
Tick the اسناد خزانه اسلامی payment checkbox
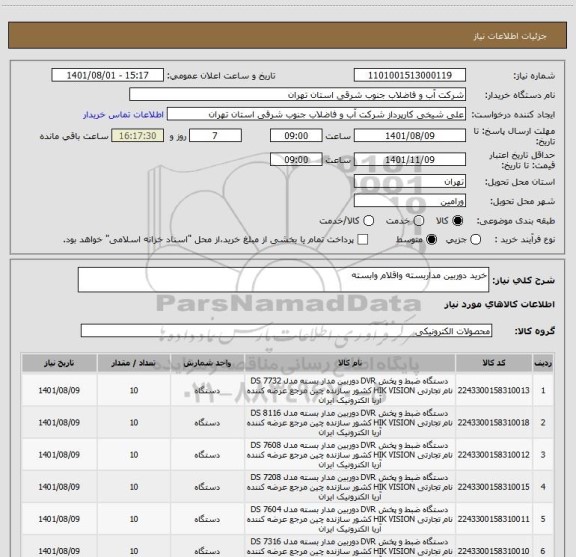(363, 240)
